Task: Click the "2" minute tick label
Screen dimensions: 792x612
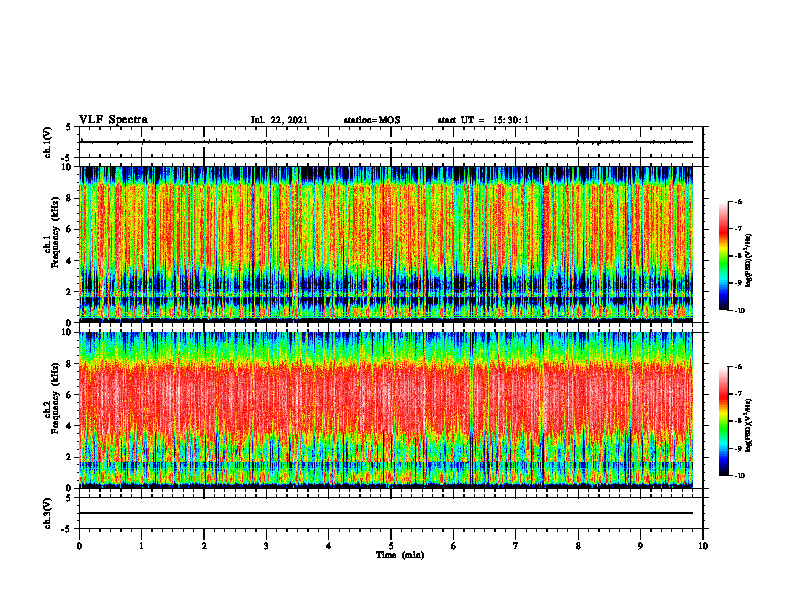Action: click(204, 546)
